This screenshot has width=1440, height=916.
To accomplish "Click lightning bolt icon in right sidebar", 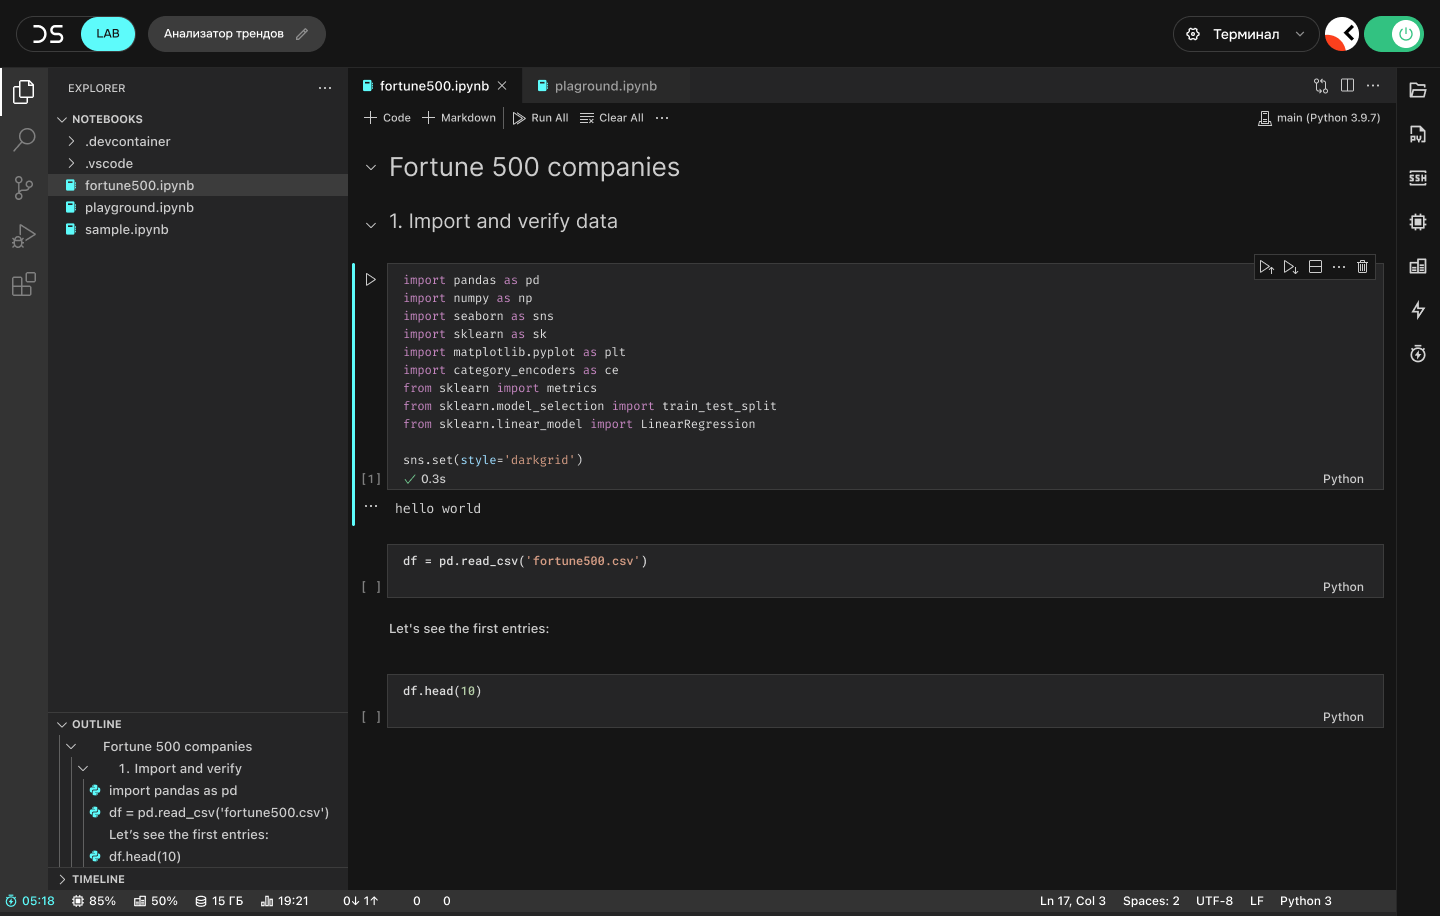I will point(1418,310).
